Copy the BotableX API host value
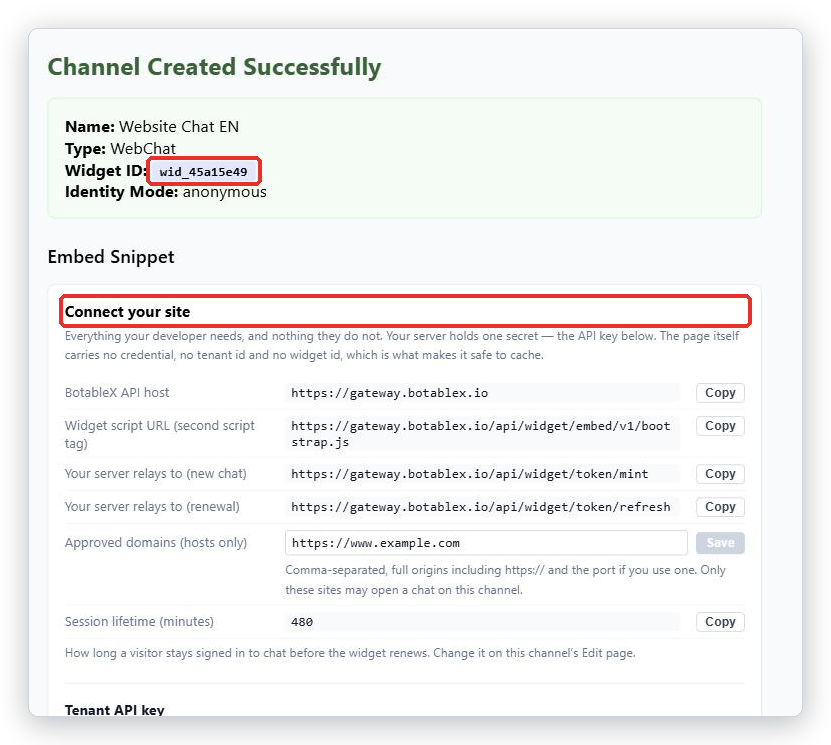 click(x=720, y=393)
